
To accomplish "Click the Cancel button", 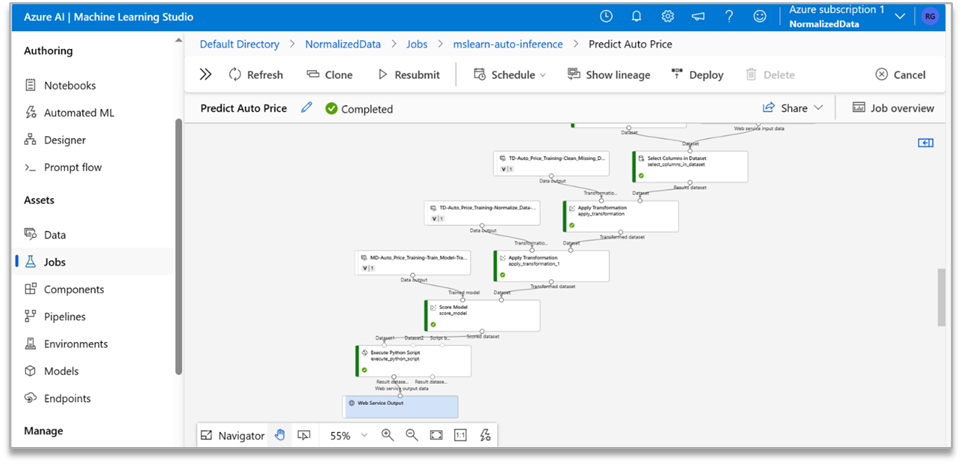I will tap(900, 74).
